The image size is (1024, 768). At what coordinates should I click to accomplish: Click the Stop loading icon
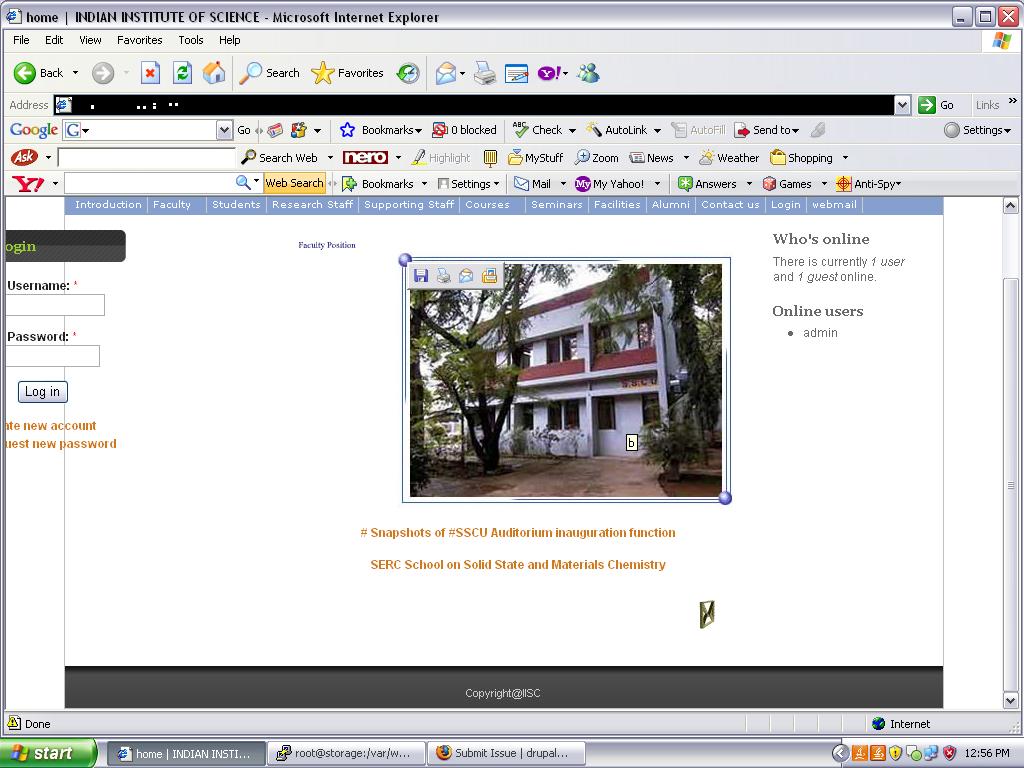tap(150, 72)
